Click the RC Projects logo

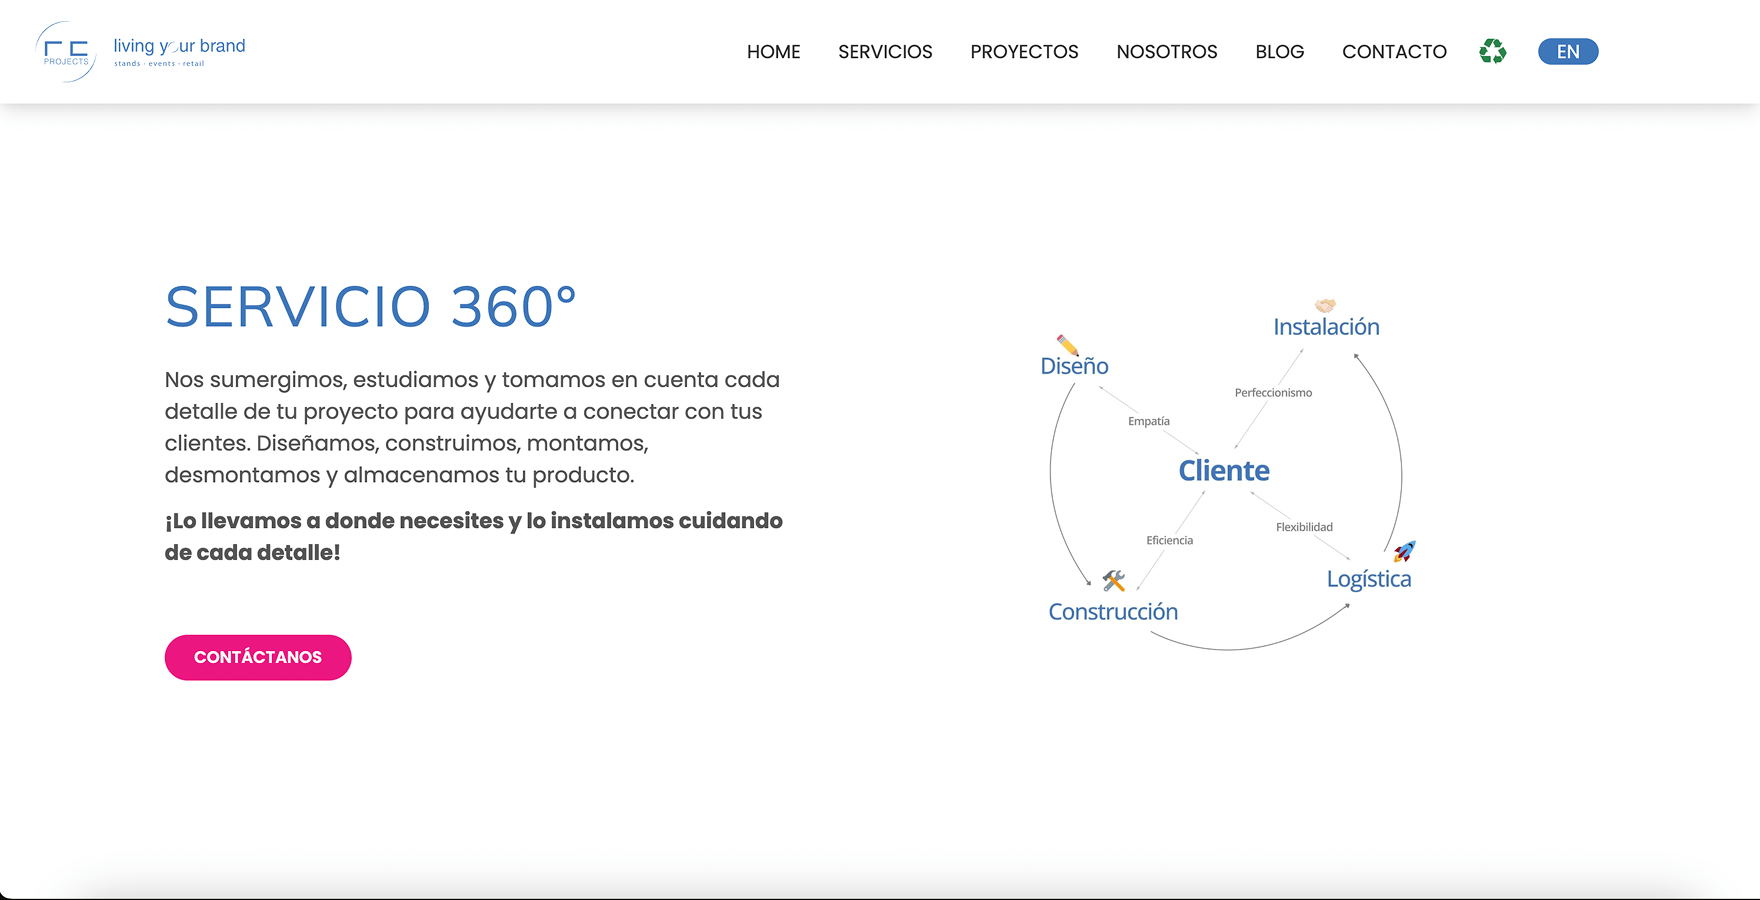(66, 52)
